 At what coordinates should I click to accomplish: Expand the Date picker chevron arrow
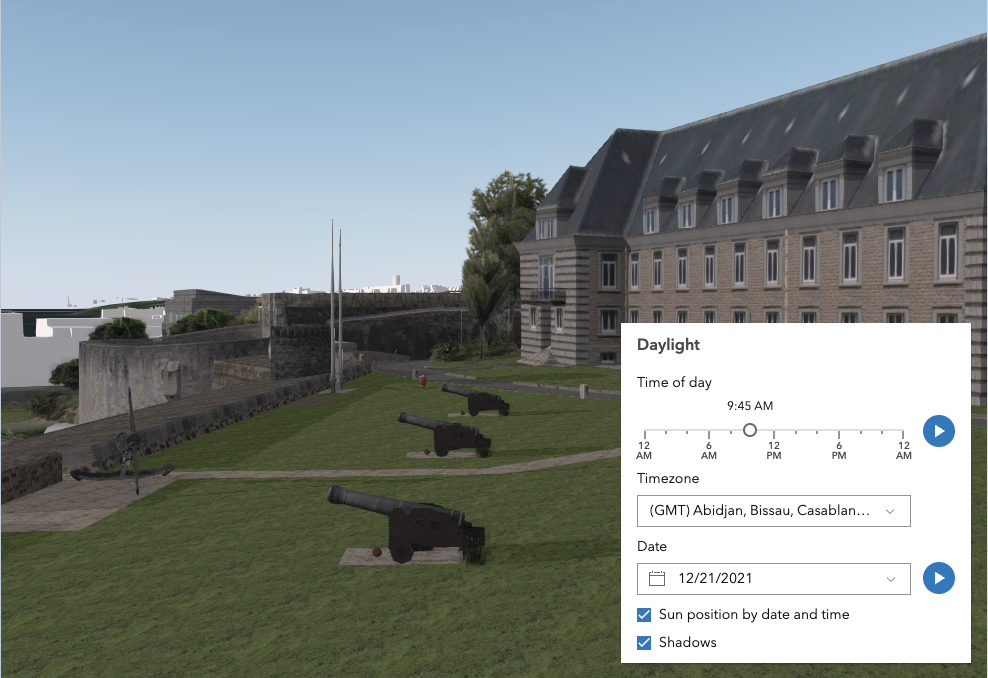coord(891,579)
